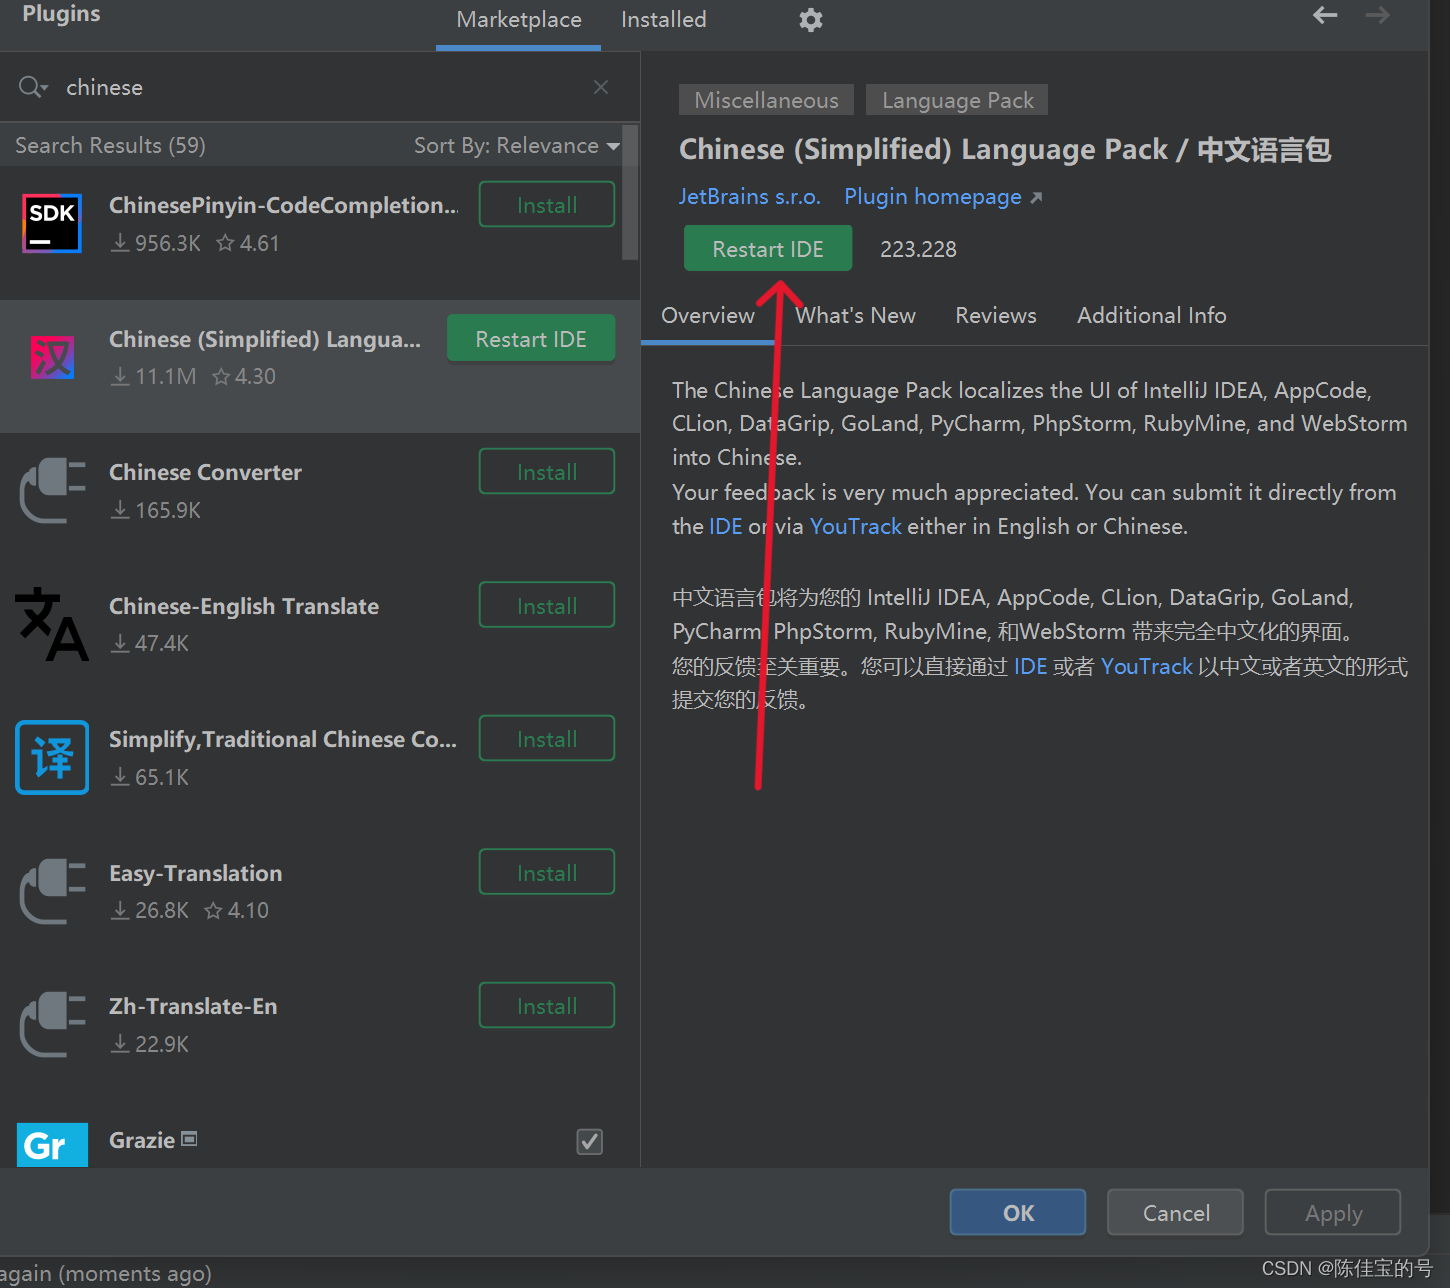The height and width of the screenshot is (1288, 1450).
Task: Select the Grazie plugin name
Action: 142,1140
